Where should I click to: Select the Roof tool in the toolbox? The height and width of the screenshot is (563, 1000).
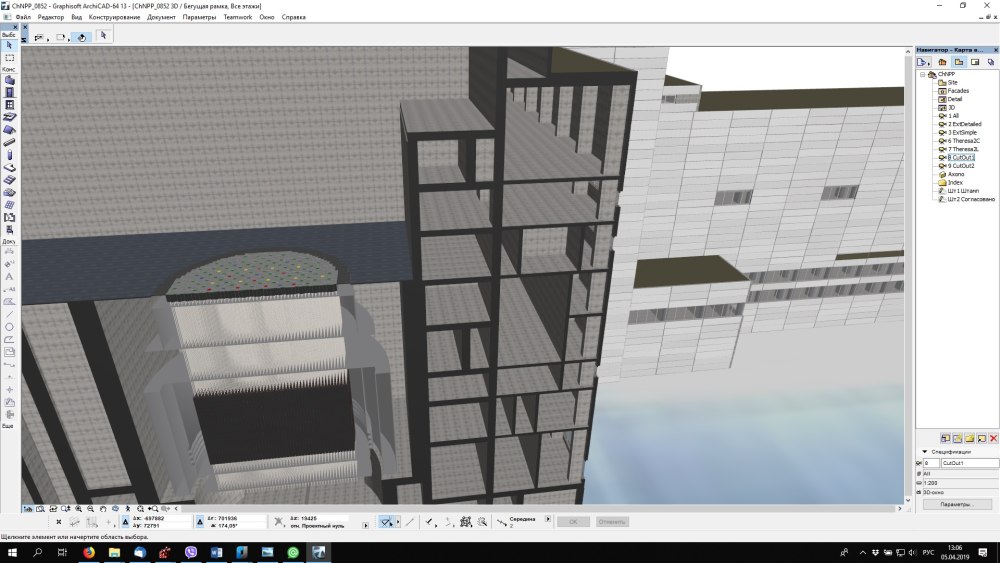[x=10, y=129]
